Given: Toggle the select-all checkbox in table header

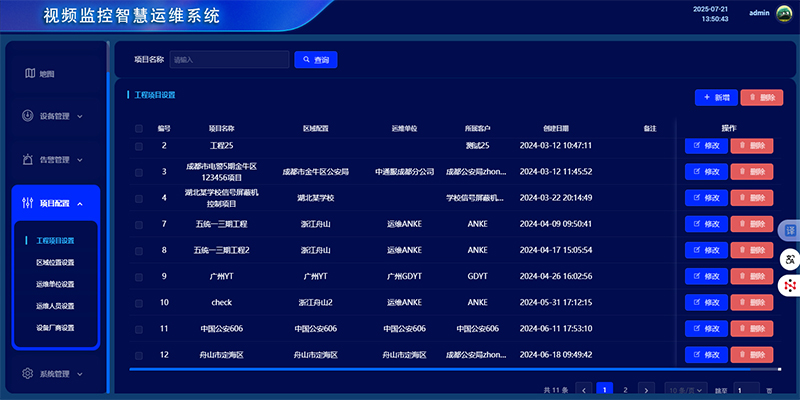Looking at the screenshot, I should [139, 129].
